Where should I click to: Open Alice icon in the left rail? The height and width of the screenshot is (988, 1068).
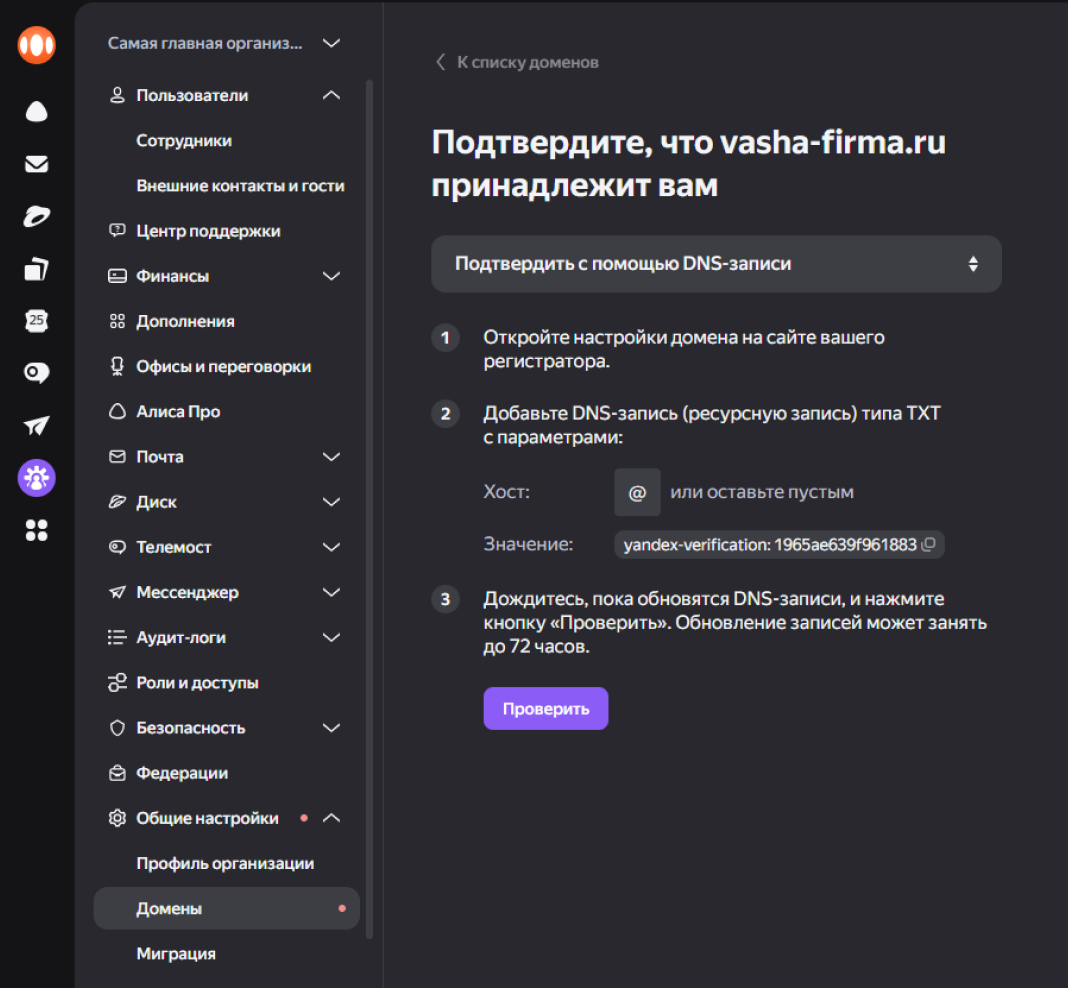pyautogui.click(x=36, y=111)
